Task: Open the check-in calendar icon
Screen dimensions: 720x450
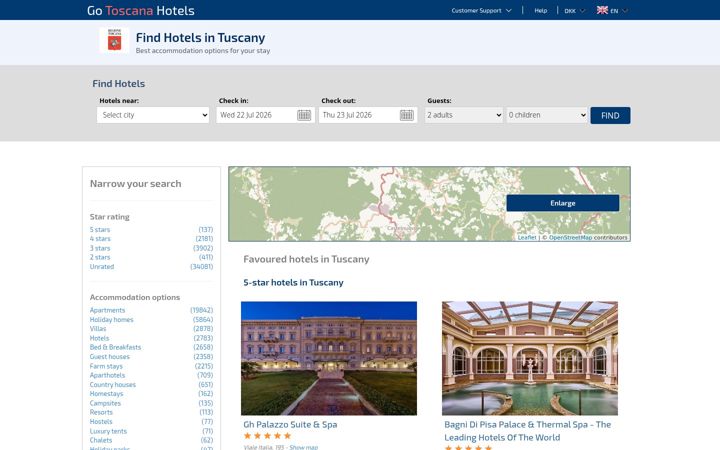Action: (304, 115)
